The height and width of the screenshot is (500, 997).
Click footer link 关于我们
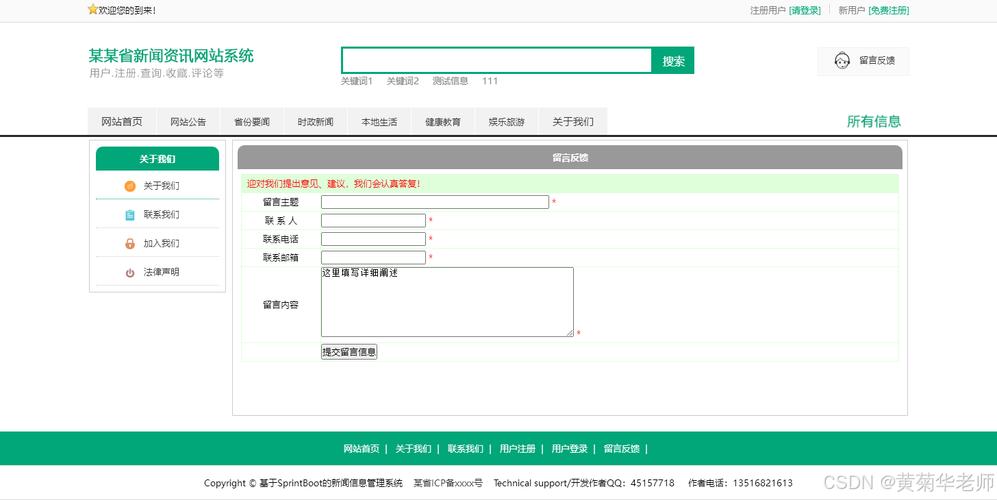(x=413, y=449)
